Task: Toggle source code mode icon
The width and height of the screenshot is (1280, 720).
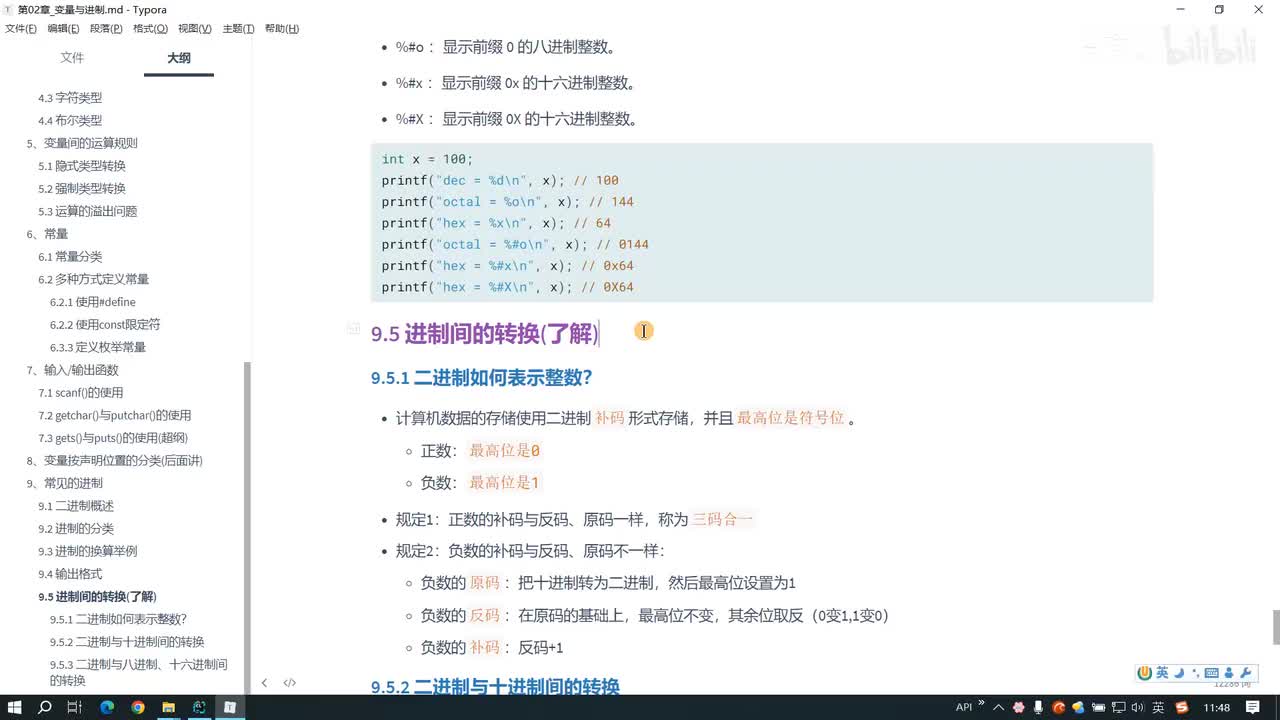Action: pyautogui.click(x=290, y=683)
